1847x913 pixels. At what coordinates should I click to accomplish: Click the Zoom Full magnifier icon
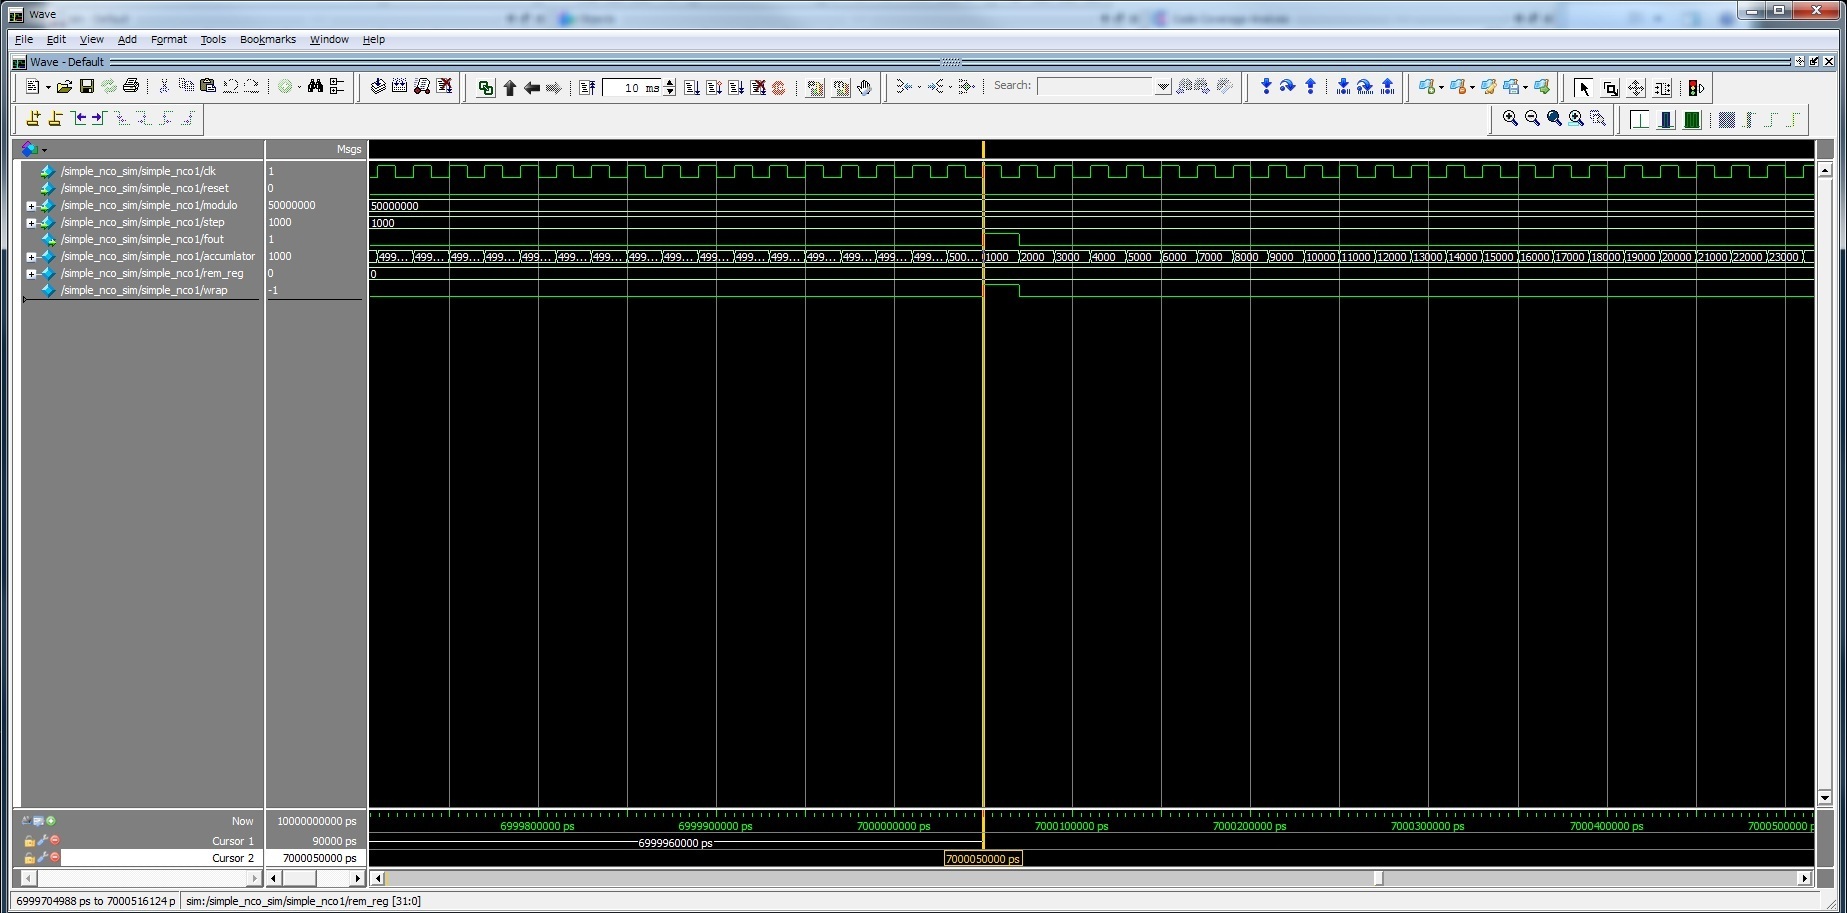click(x=1554, y=119)
